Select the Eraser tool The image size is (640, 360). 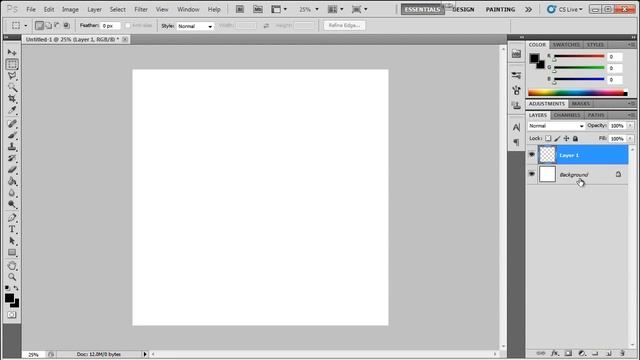pos(12,169)
